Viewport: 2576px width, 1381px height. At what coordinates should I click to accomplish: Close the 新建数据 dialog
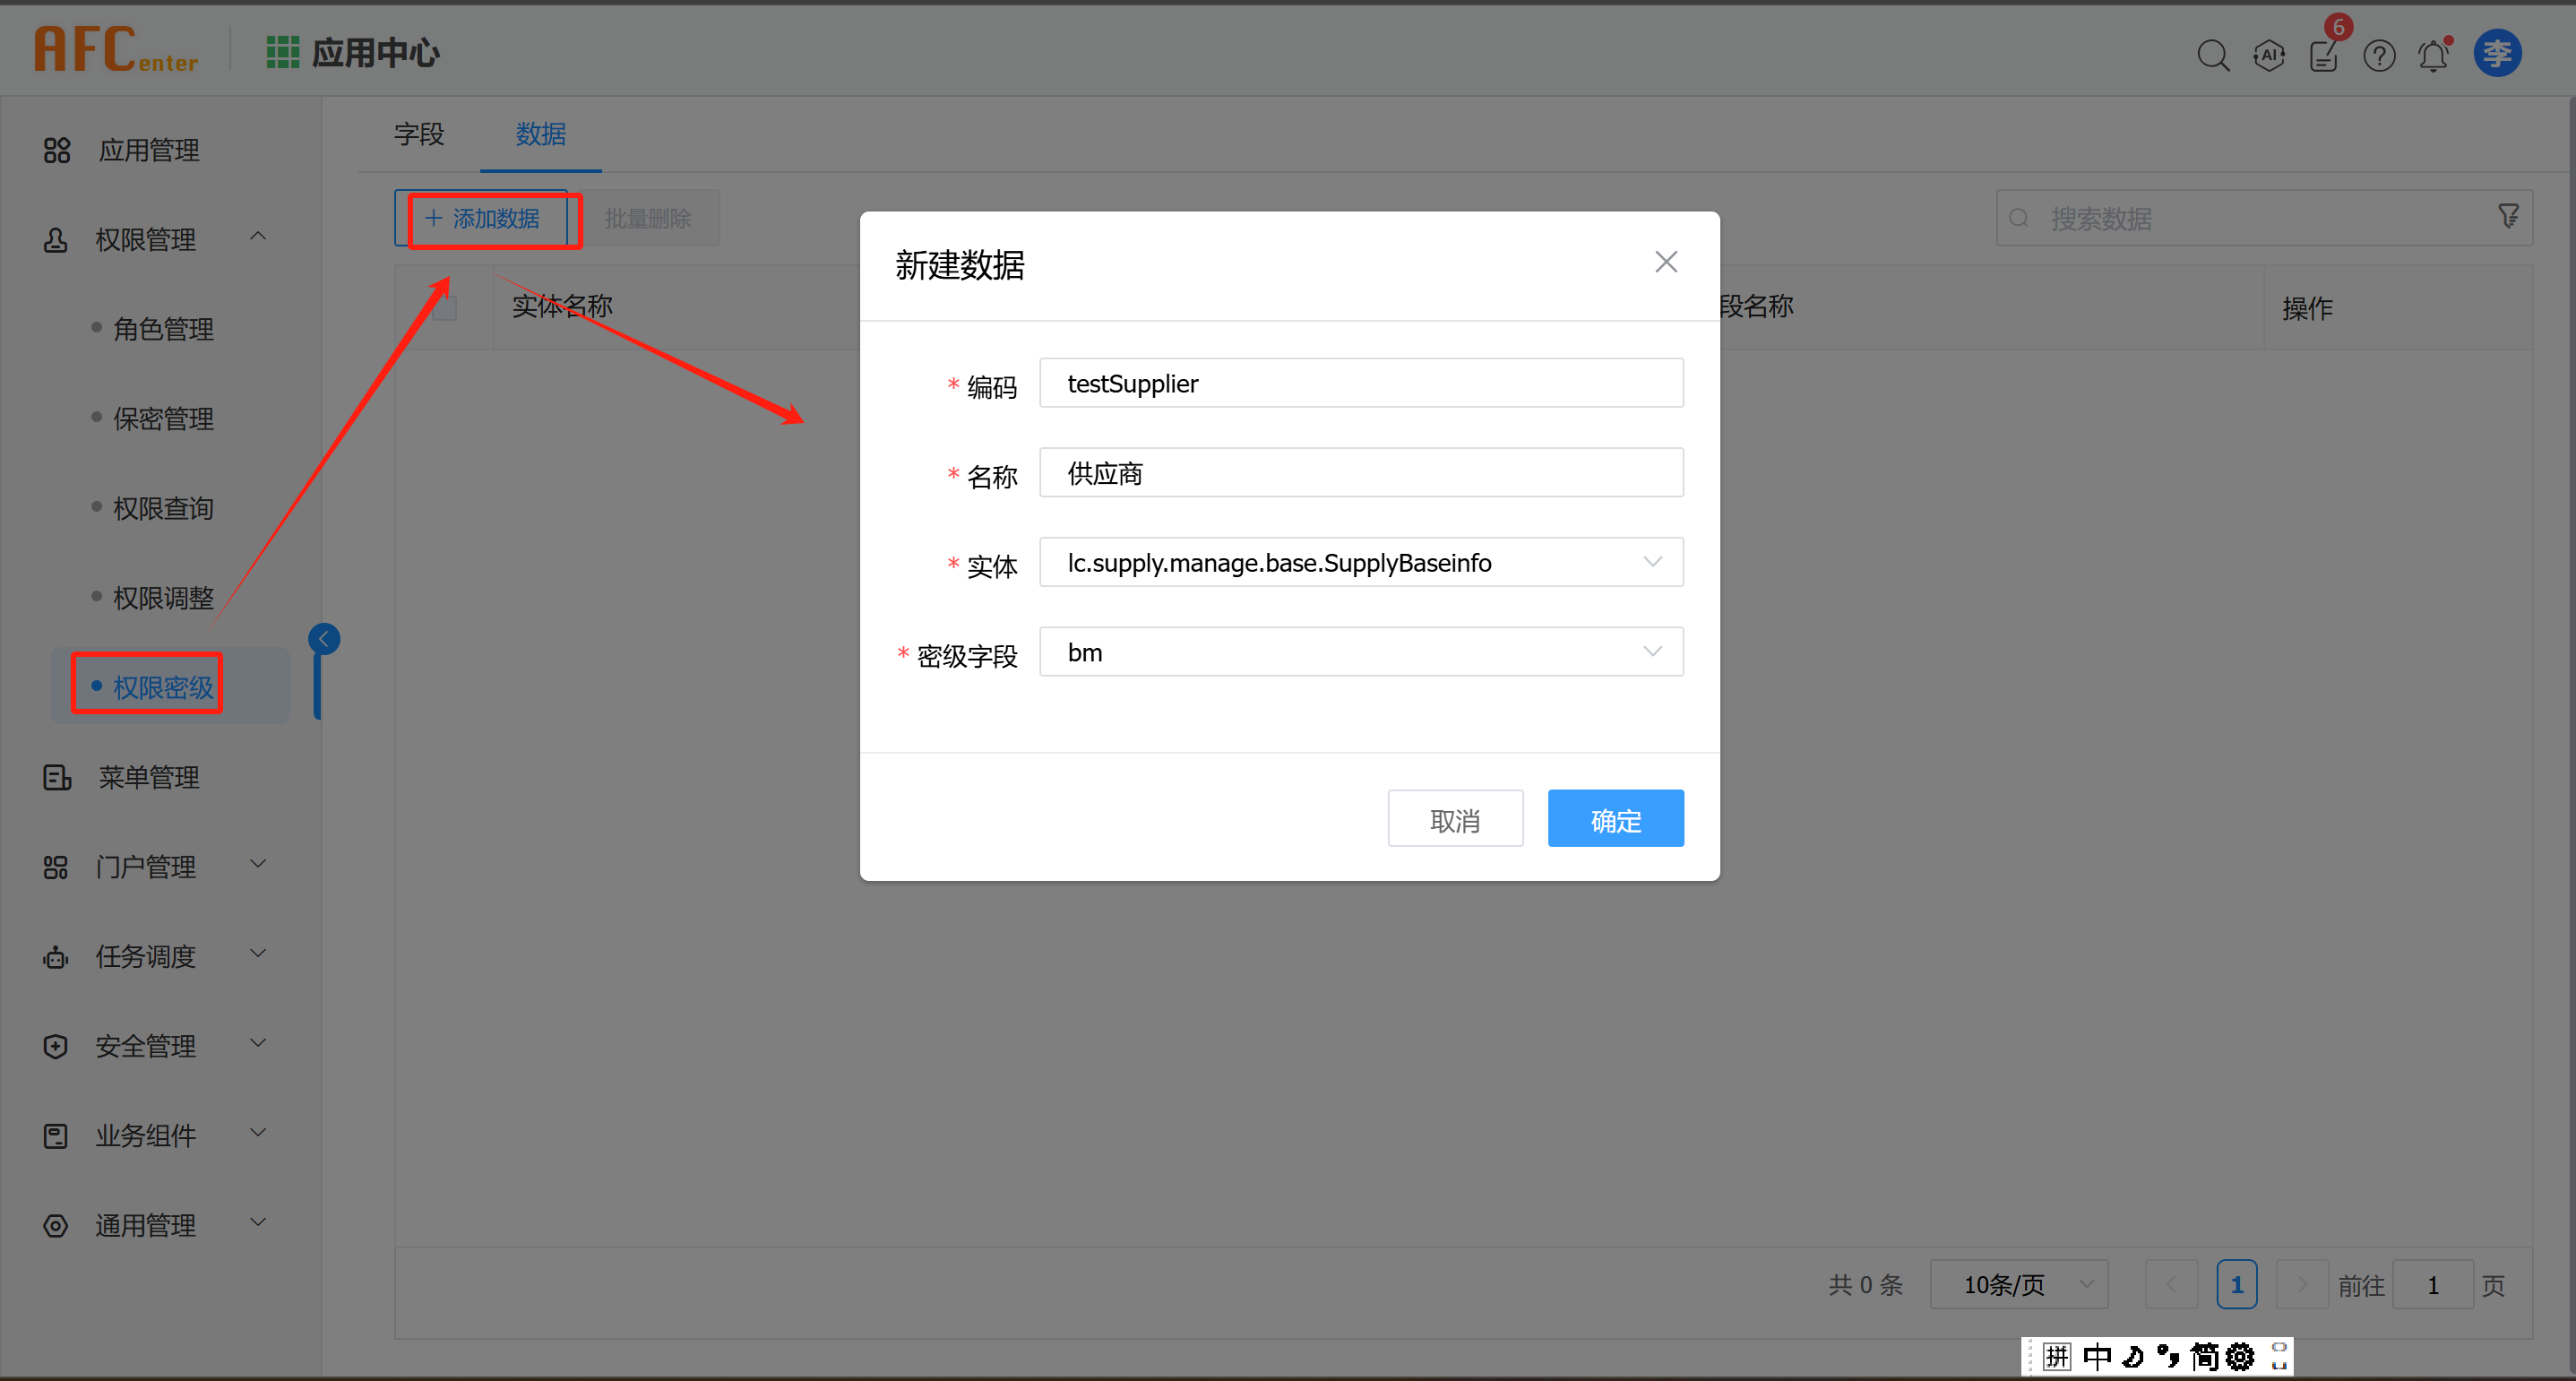click(x=1665, y=262)
